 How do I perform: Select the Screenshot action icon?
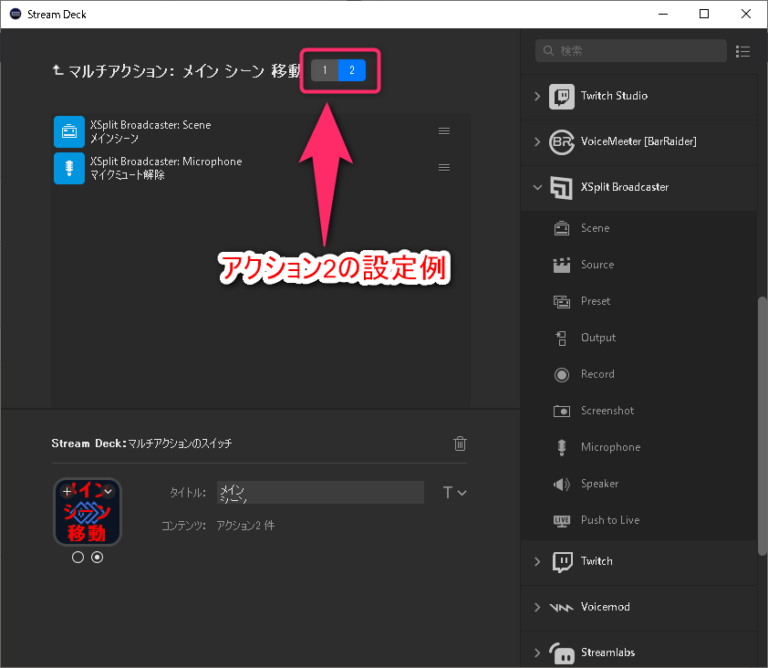(562, 411)
